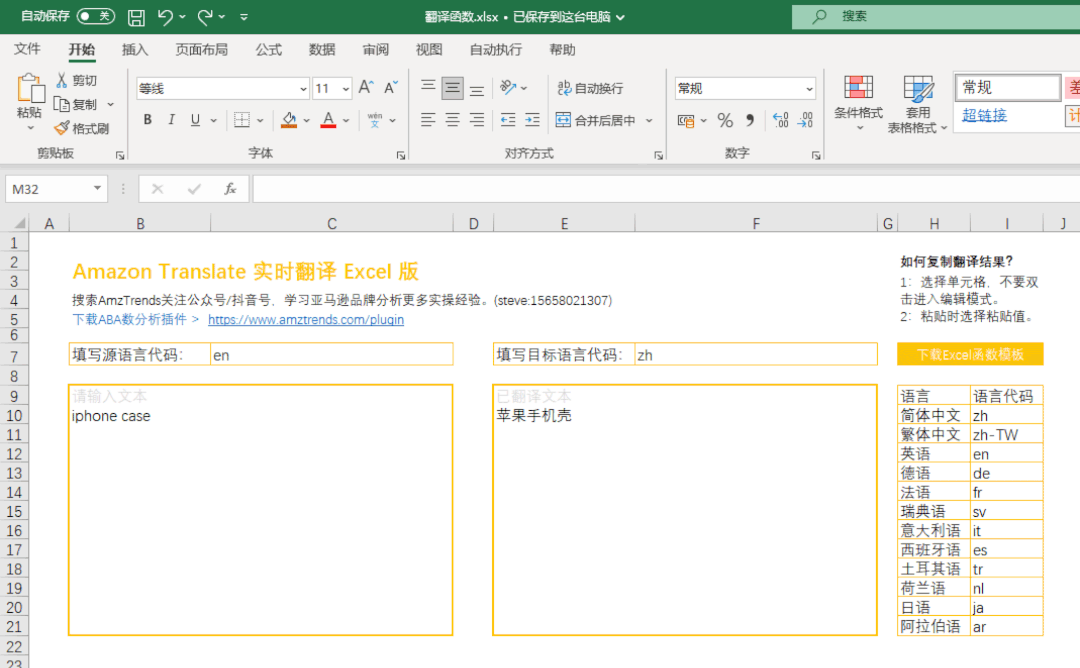The width and height of the screenshot is (1080, 668).
Task: Click 下载Excel函数模板 orange button
Action: (970, 355)
